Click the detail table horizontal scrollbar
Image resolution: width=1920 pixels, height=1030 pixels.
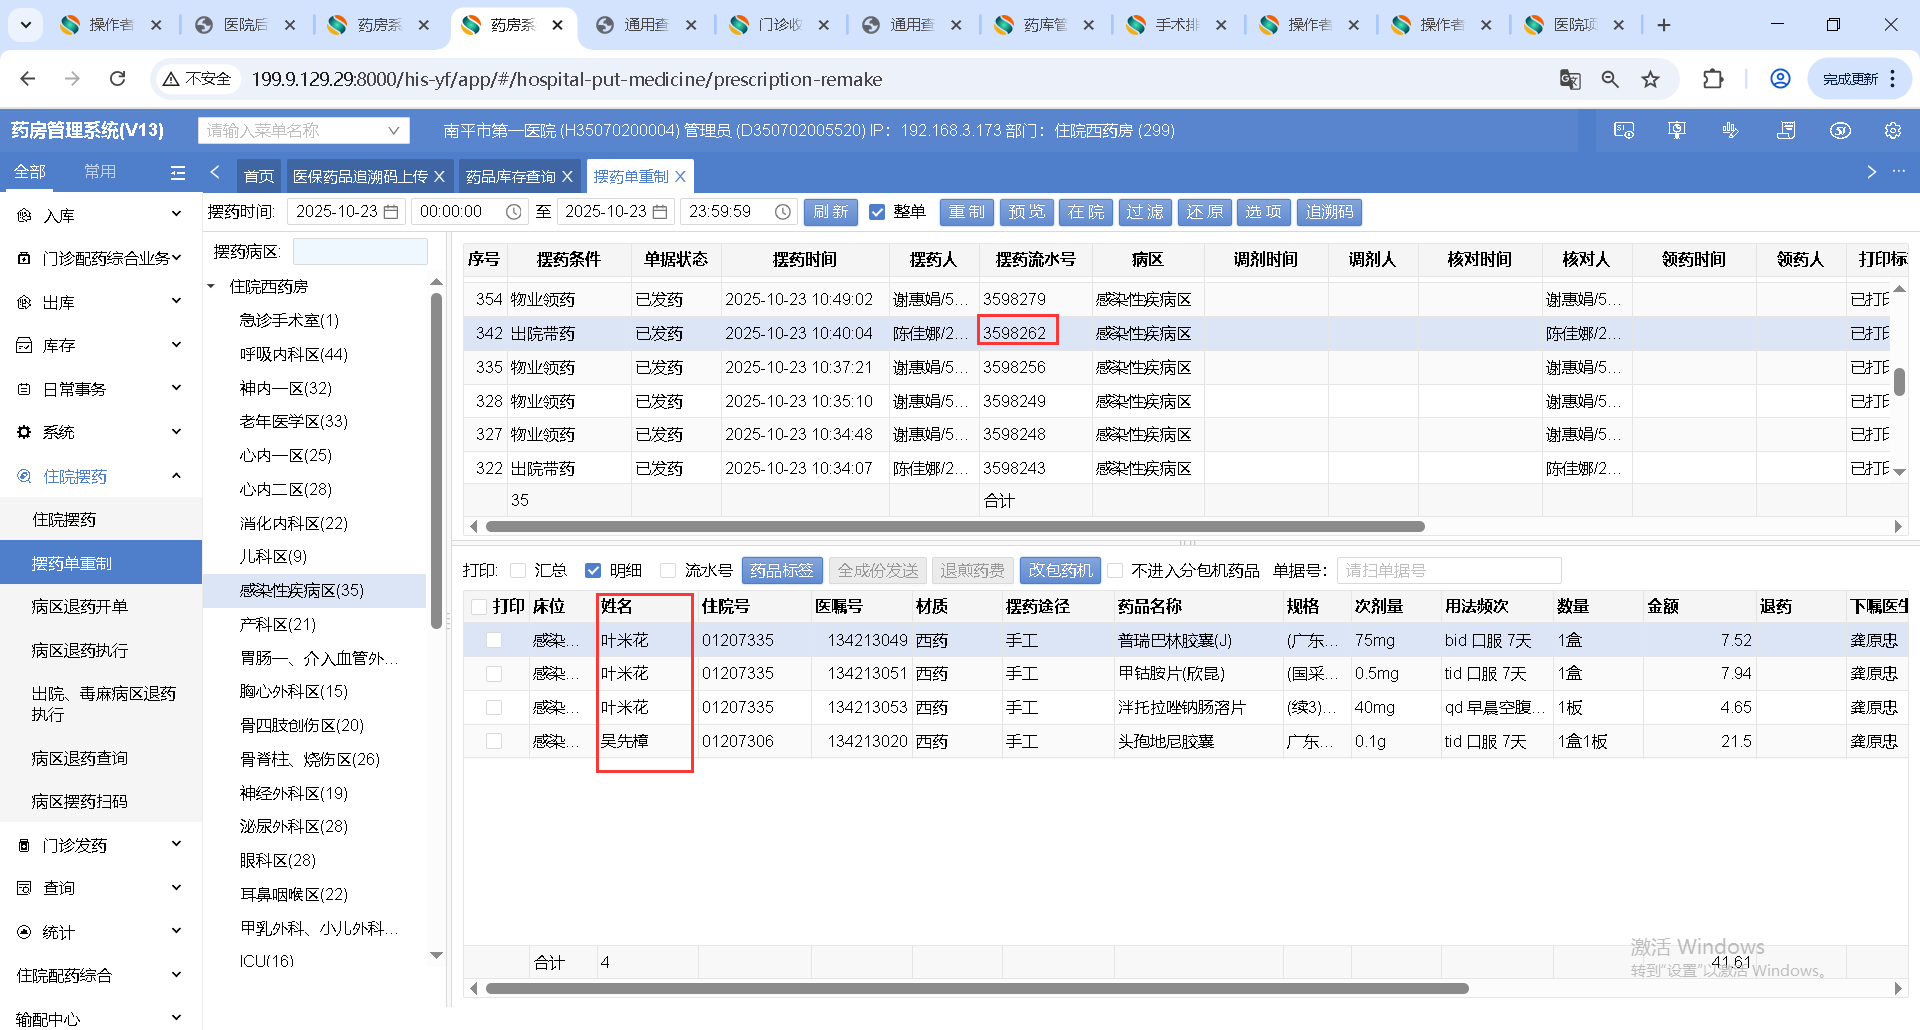977,989
